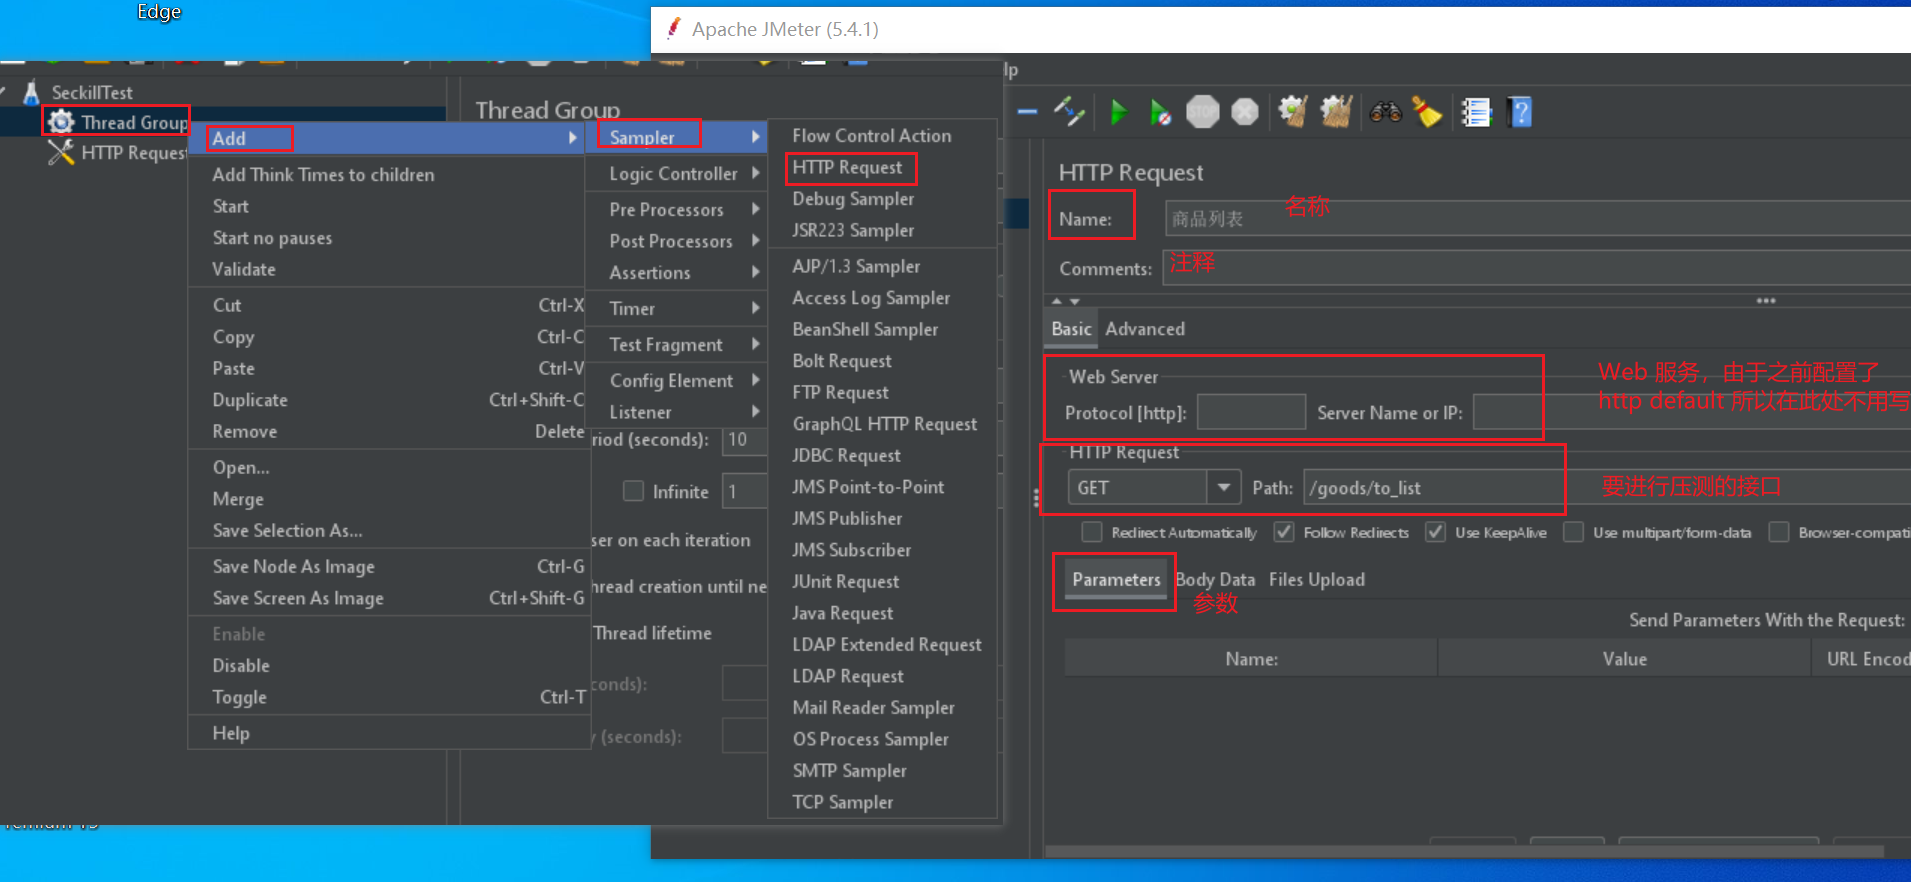Click the HTTP Request sampler icon in tree
The height and width of the screenshot is (882, 1911).
[x=61, y=152]
